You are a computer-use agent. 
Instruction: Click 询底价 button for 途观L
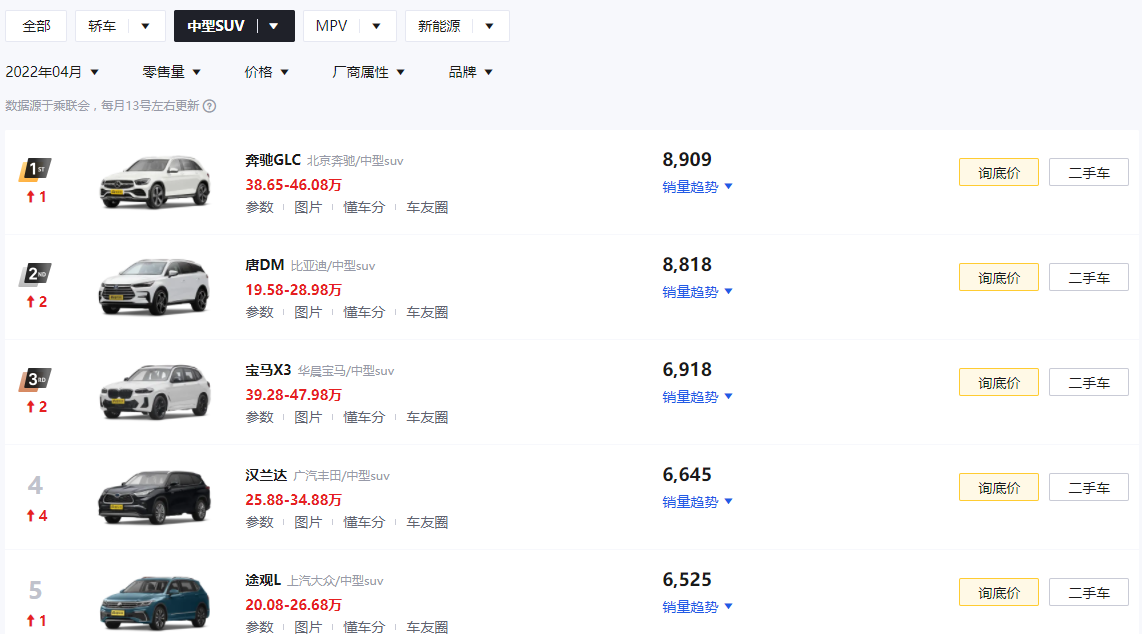click(999, 593)
